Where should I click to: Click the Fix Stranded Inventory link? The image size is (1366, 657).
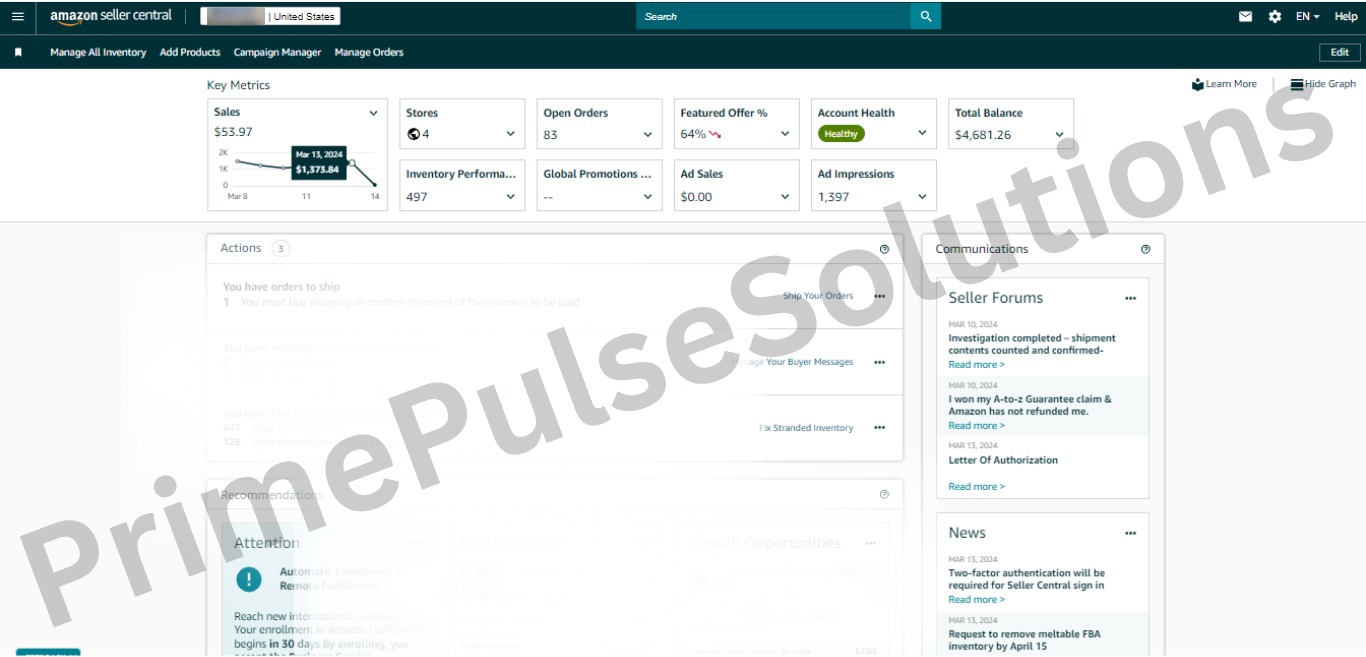(x=806, y=428)
